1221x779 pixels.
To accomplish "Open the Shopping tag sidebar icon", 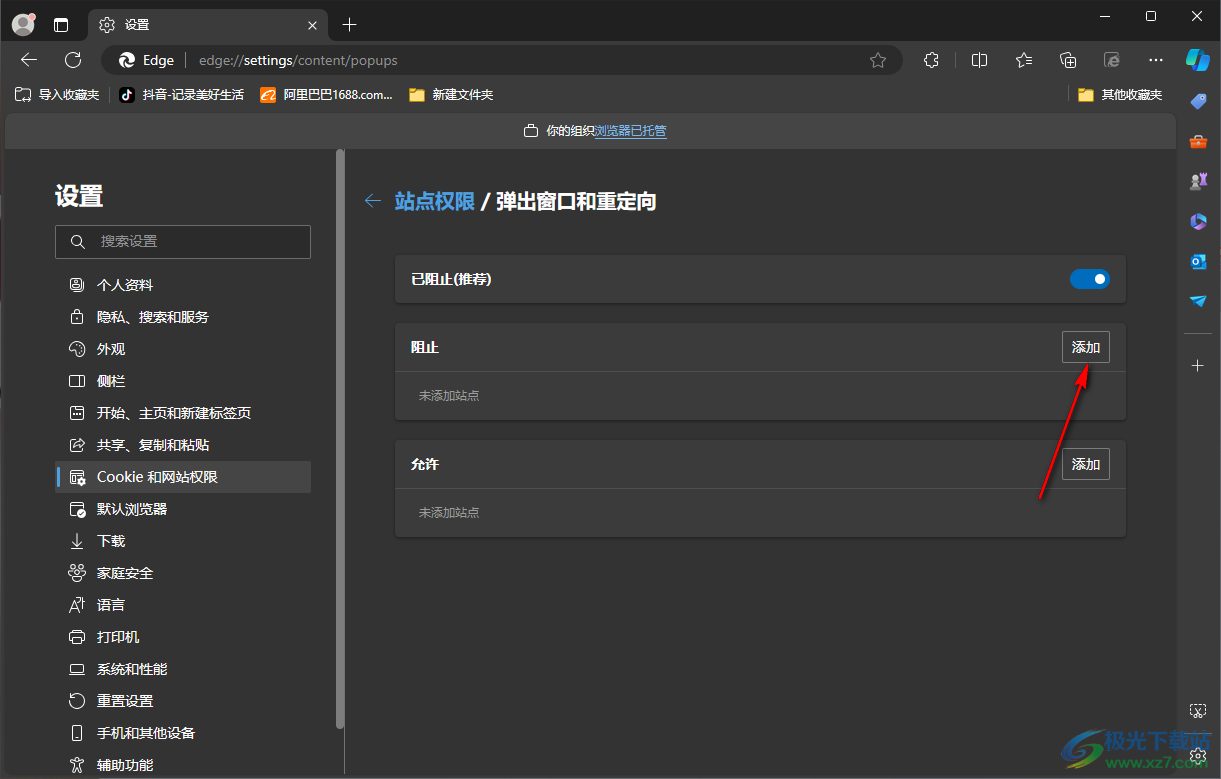I will pyautogui.click(x=1198, y=101).
